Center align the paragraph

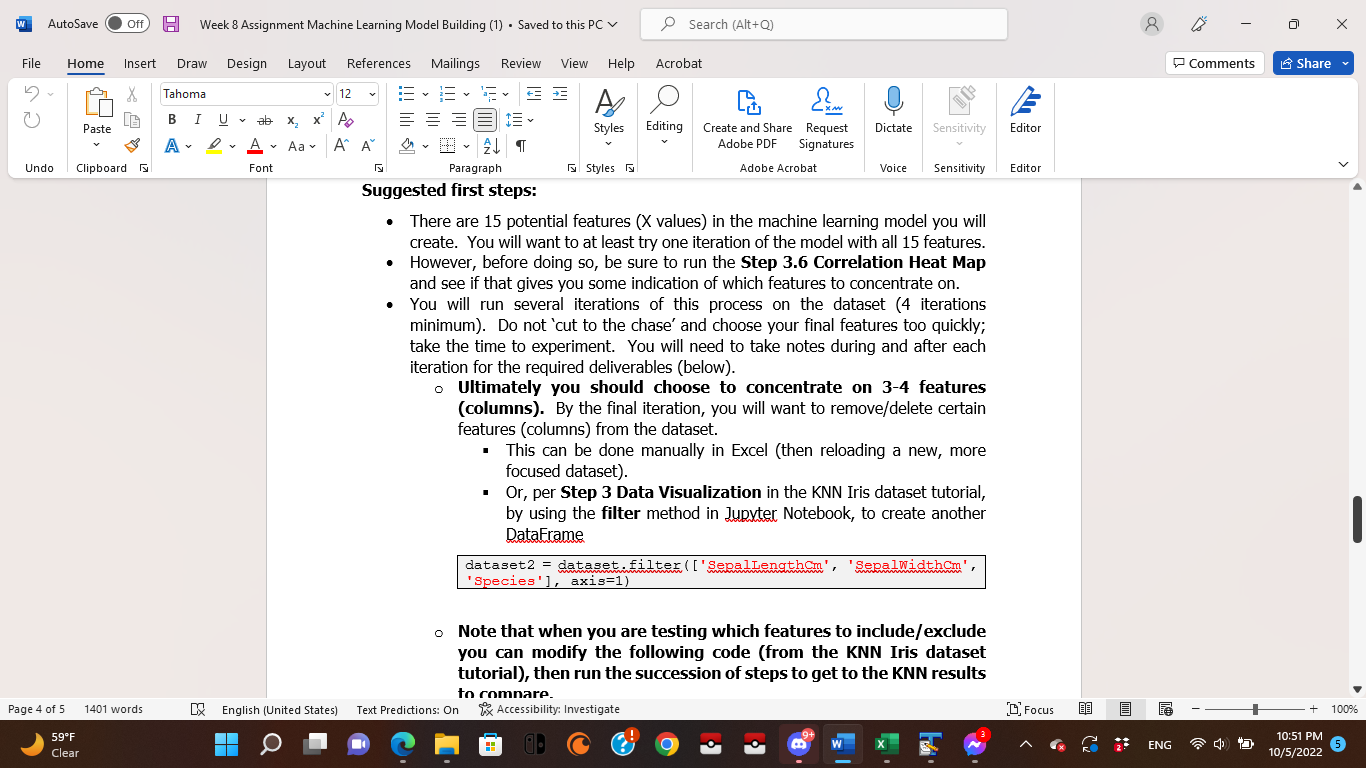433,120
